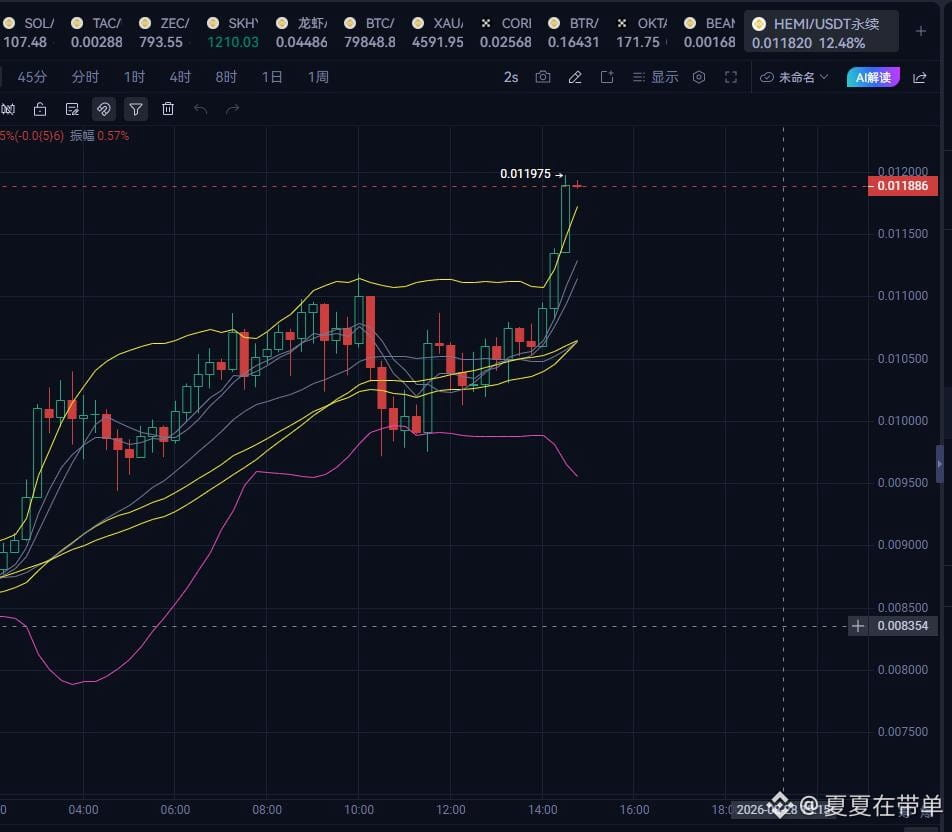Open the XAU/ ticker tab

437,32
